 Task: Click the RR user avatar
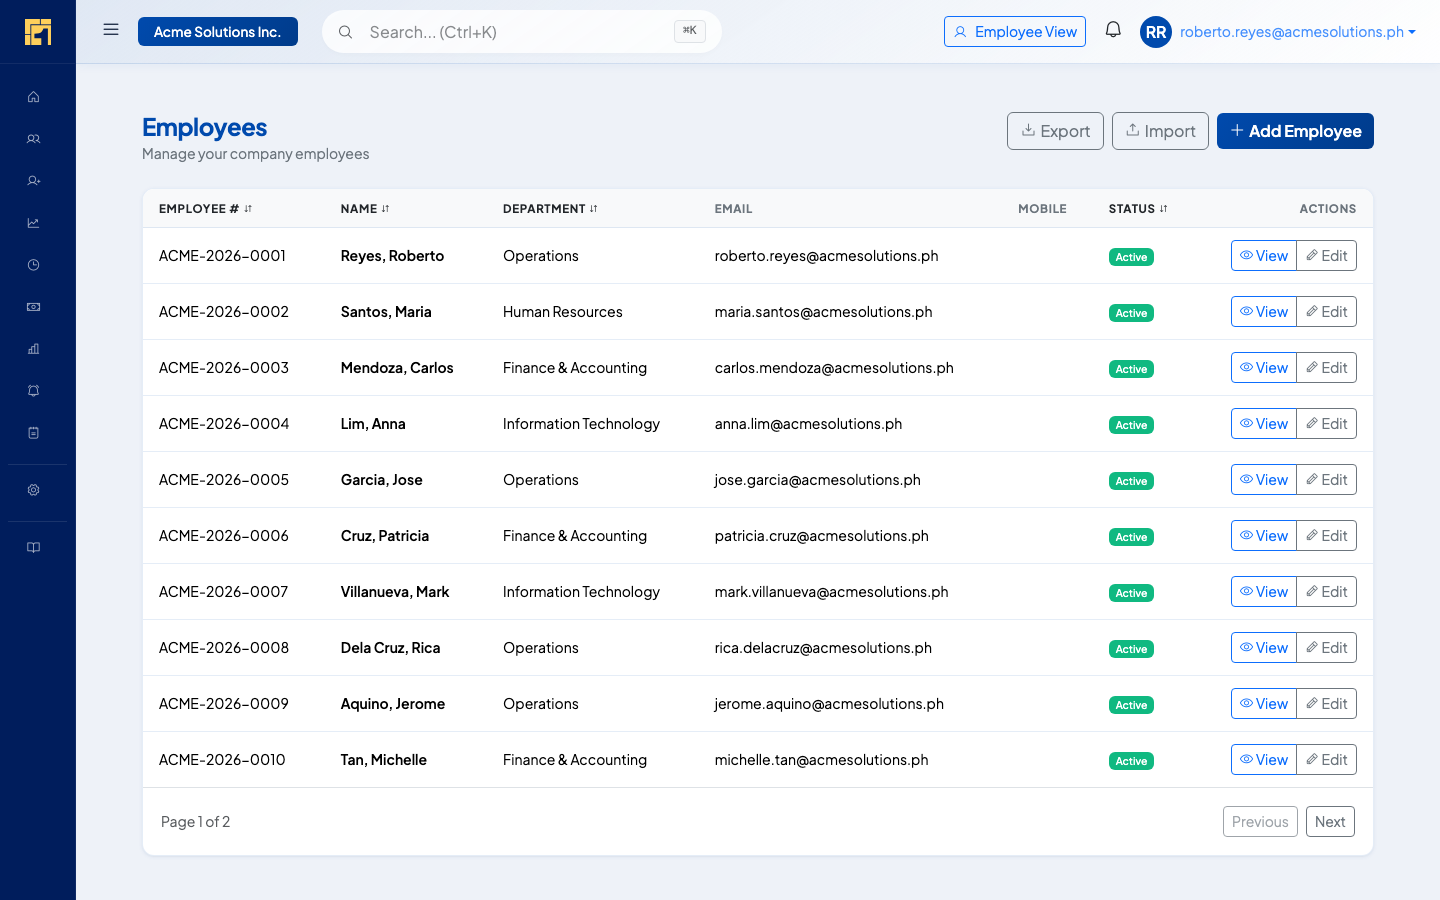click(1156, 32)
